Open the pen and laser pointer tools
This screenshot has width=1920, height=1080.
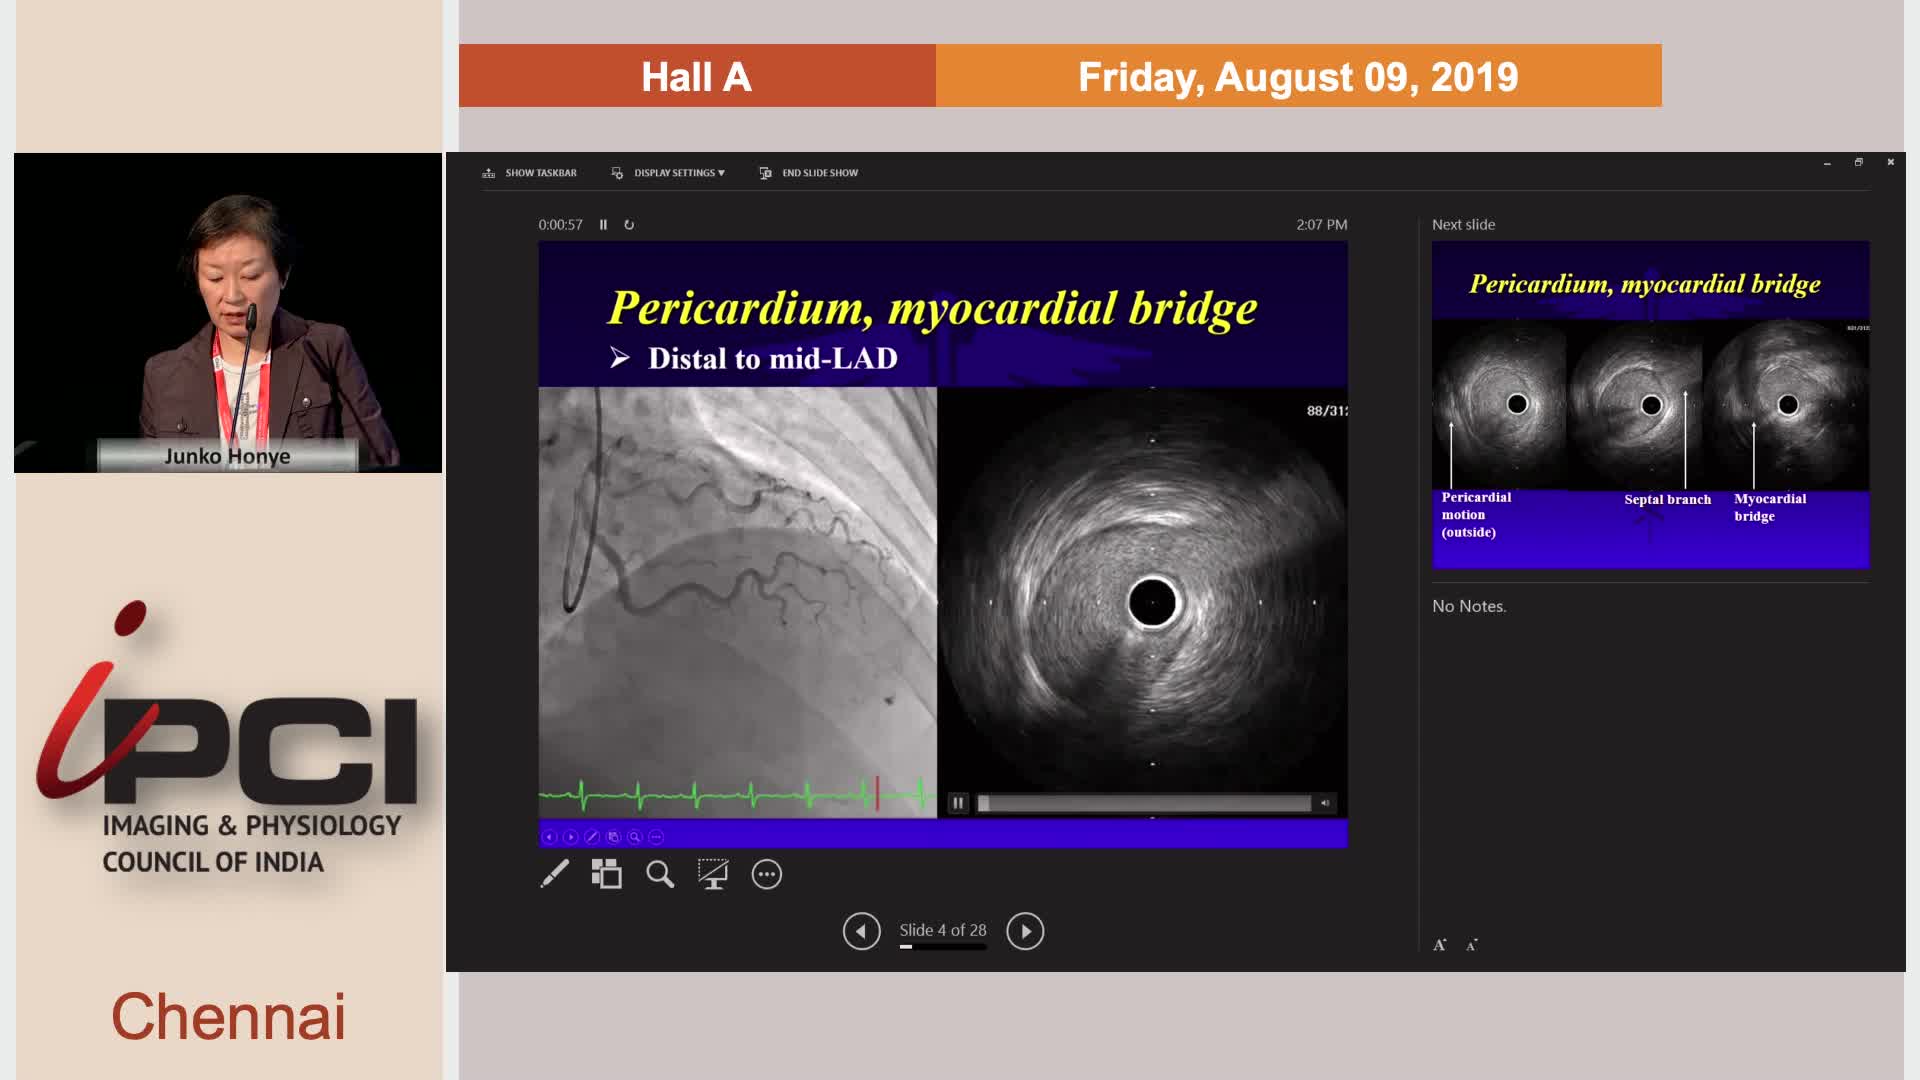coord(554,874)
